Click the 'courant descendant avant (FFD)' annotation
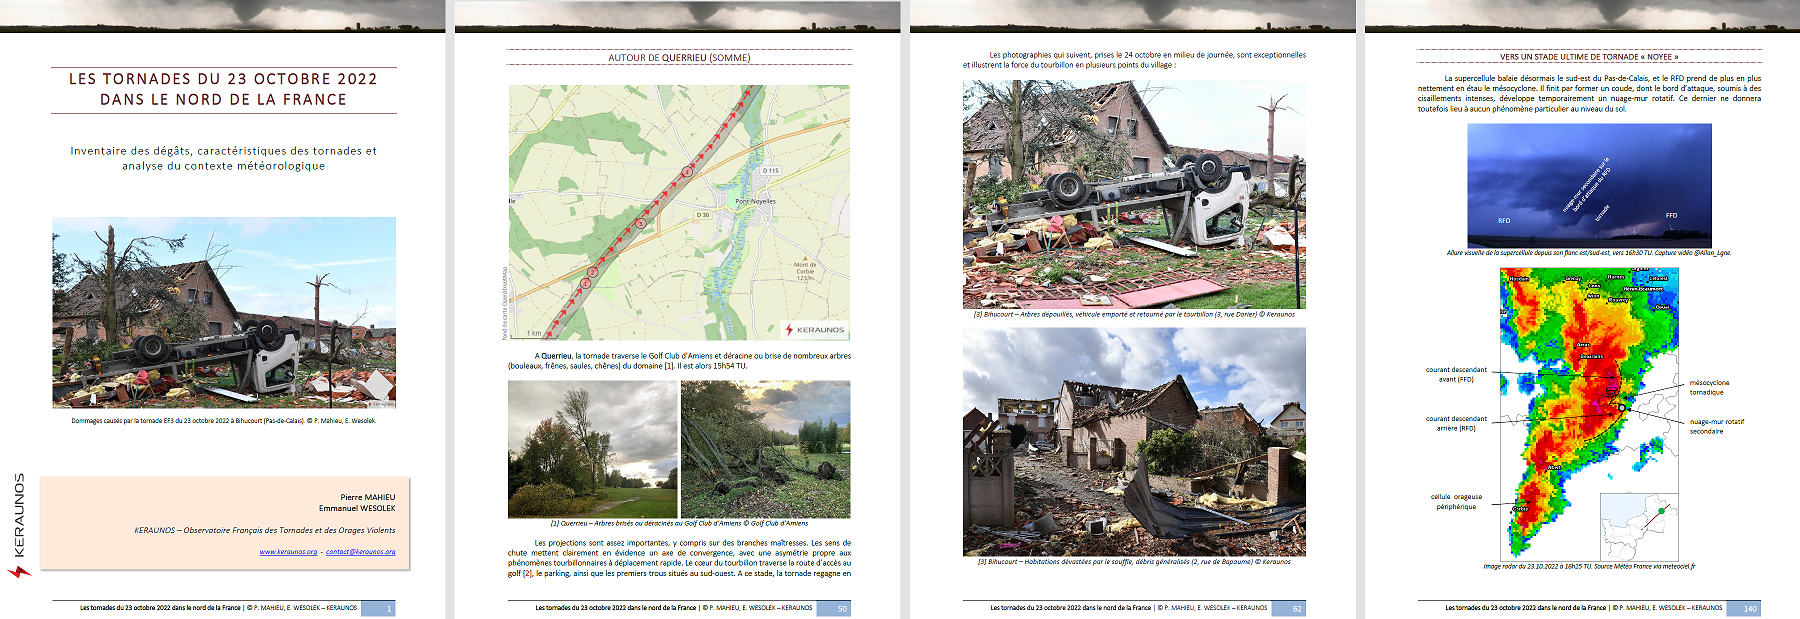The height and width of the screenshot is (619, 1800). coord(1456,375)
